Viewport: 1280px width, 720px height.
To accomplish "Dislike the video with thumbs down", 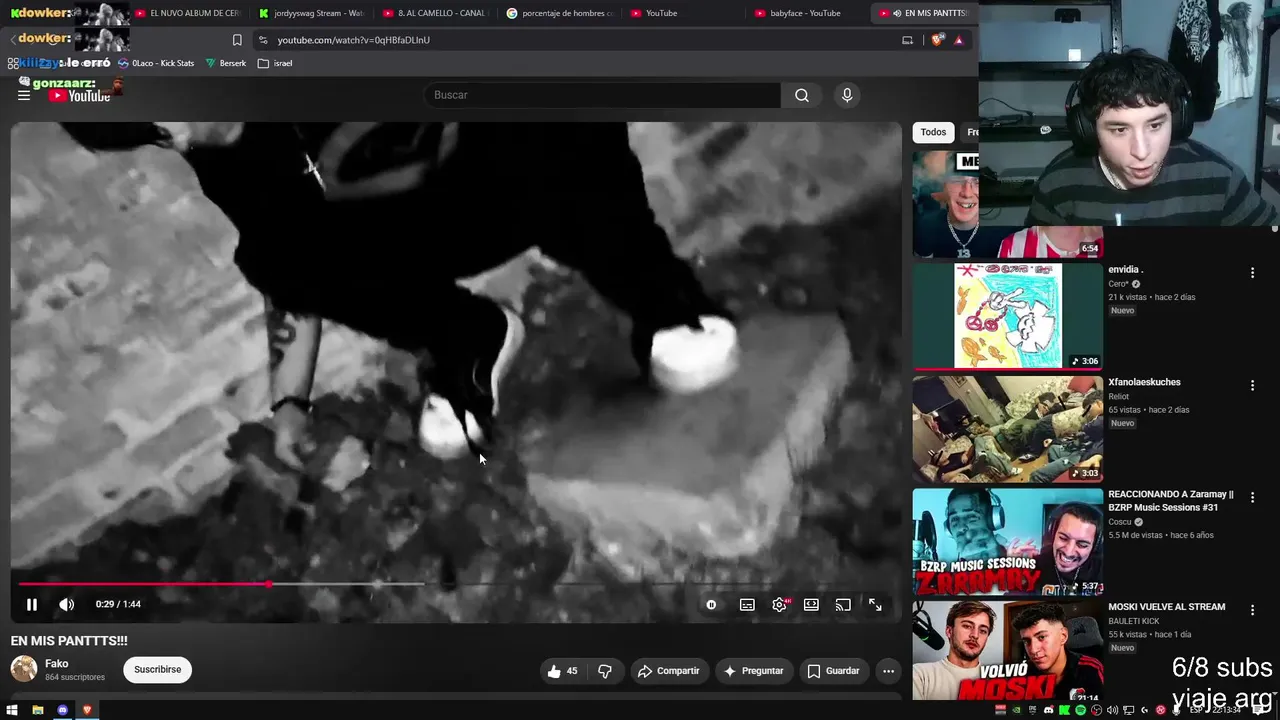I will click(x=605, y=671).
